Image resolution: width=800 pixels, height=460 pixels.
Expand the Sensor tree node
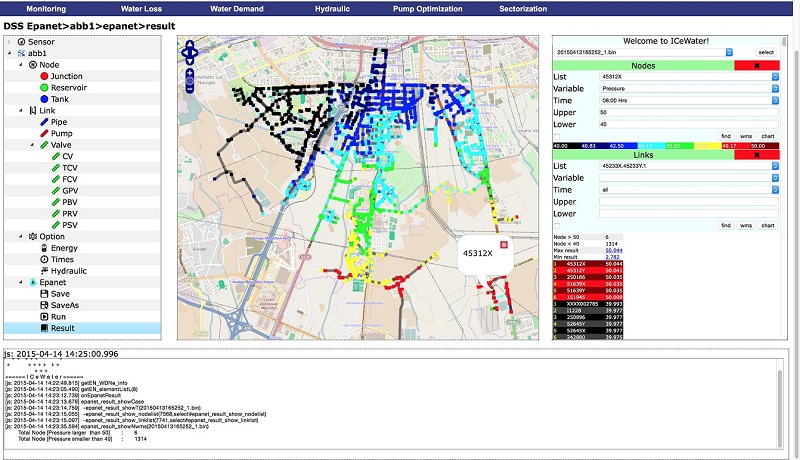pyautogui.click(x=10, y=42)
